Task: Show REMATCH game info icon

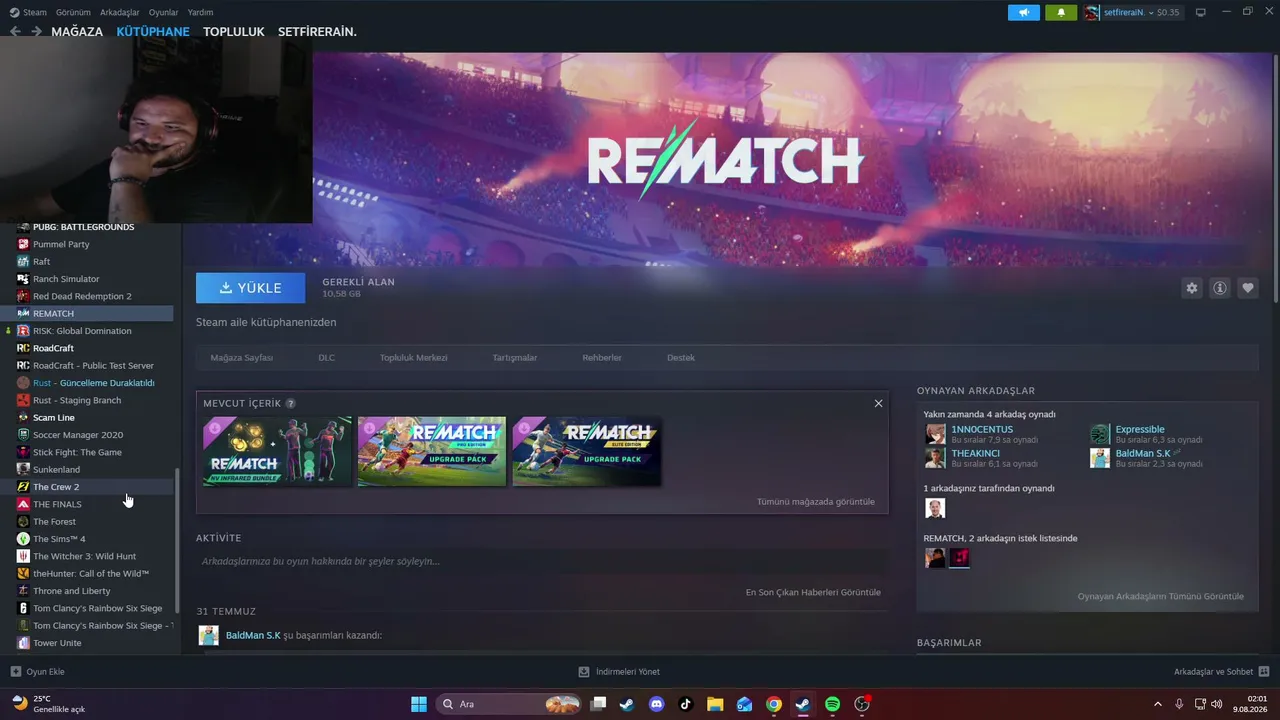Action: pyautogui.click(x=1220, y=288)
